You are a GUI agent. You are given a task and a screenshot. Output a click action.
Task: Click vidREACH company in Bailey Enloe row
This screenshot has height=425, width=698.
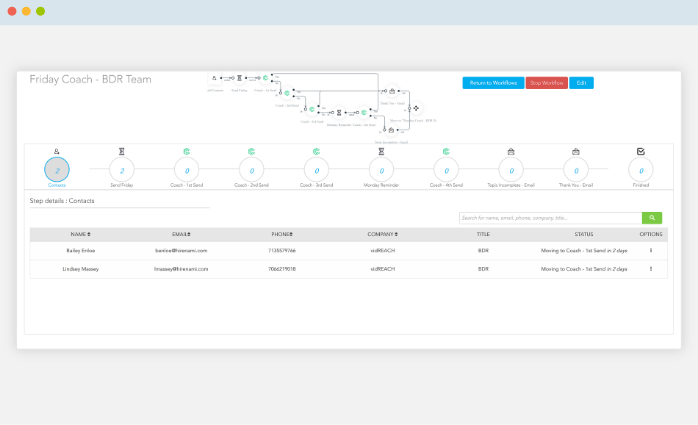pyautogui.click(x=383, y=251)
